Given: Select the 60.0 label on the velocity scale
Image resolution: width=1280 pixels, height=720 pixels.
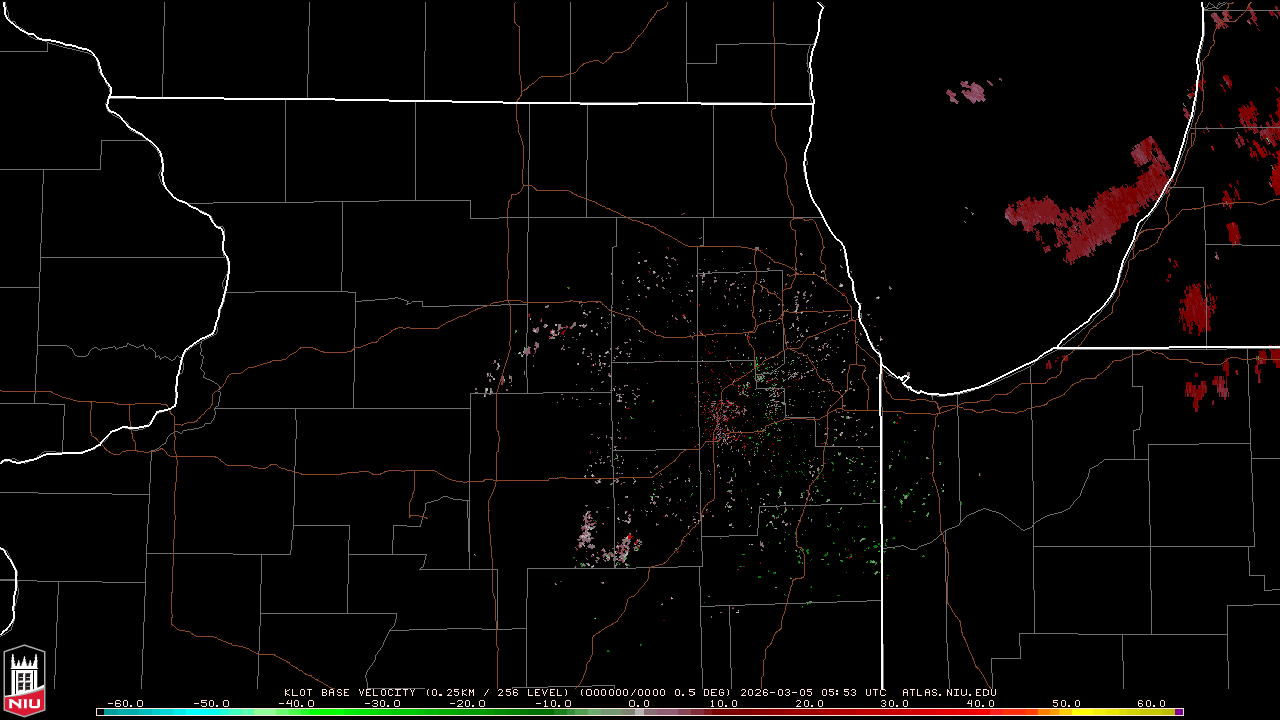Looking at the screenshot, I should (1151, 703).
